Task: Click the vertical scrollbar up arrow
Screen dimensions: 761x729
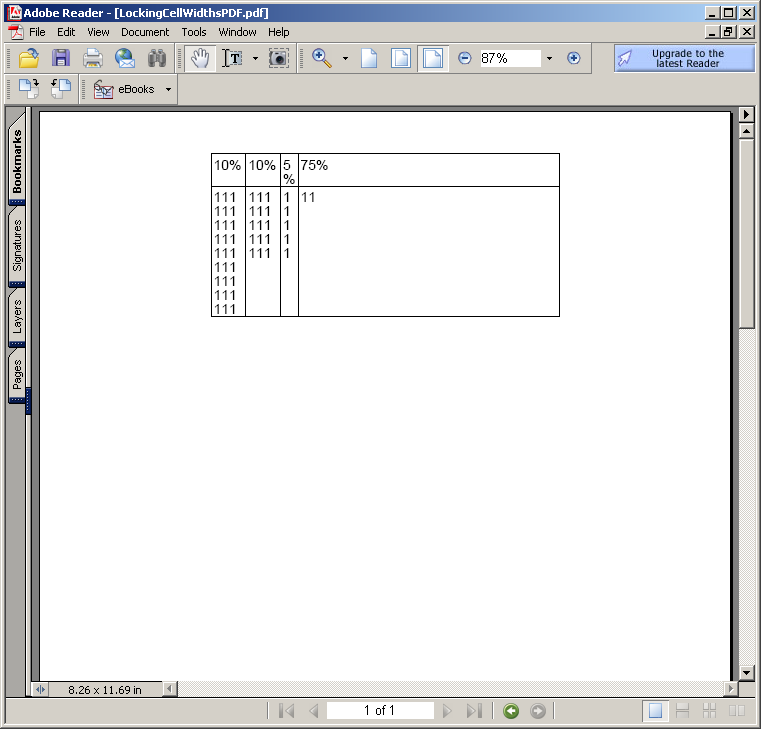Action: click(746, 131)
